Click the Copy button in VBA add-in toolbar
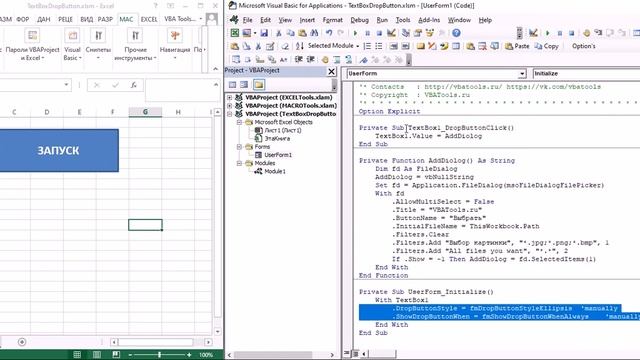The image size is (640, 360). point(547,46)
